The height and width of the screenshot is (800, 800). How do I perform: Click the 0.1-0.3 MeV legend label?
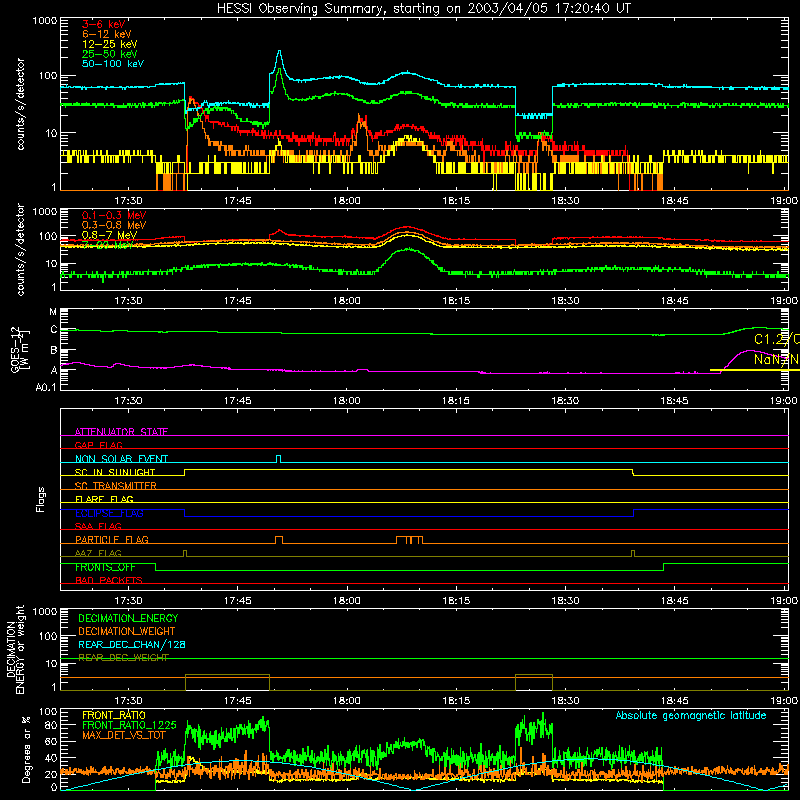tap(114, 215)
